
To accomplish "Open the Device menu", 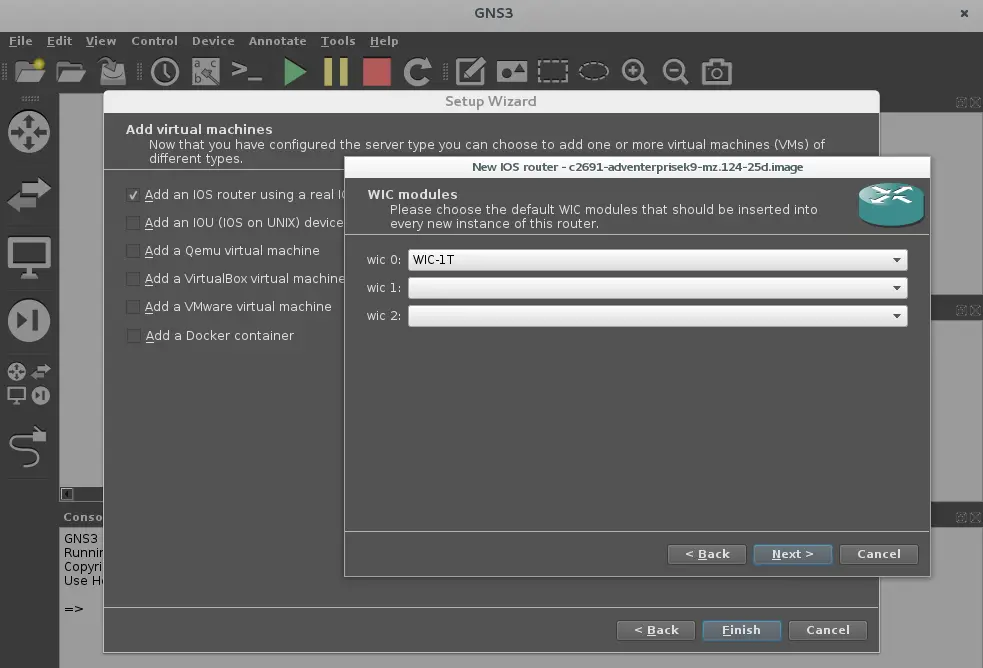I will (213, 41).
